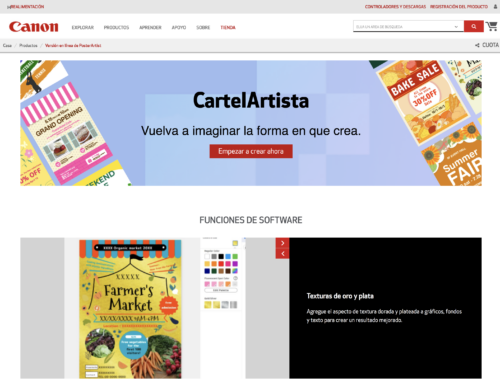This screenshot has height=389, width=500.
Task: Click the Canon logo
Action: coord(34,27)
